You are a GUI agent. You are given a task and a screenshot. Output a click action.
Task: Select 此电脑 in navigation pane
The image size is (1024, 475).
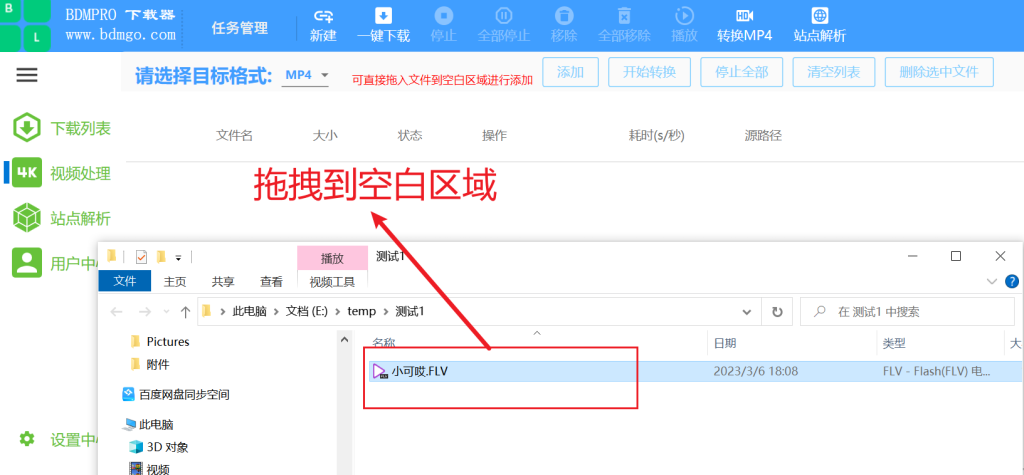148,425
